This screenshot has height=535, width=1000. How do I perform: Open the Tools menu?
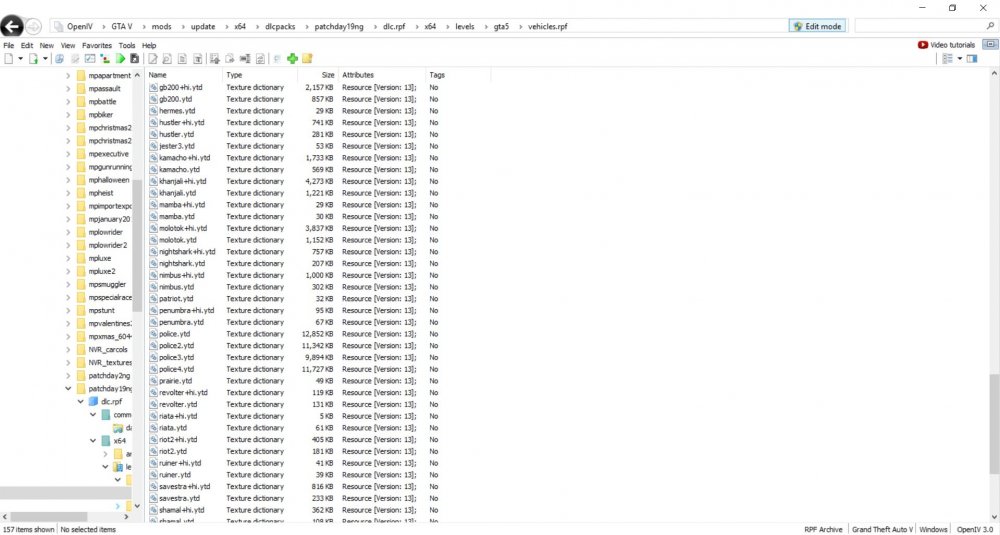click(127, 45)
